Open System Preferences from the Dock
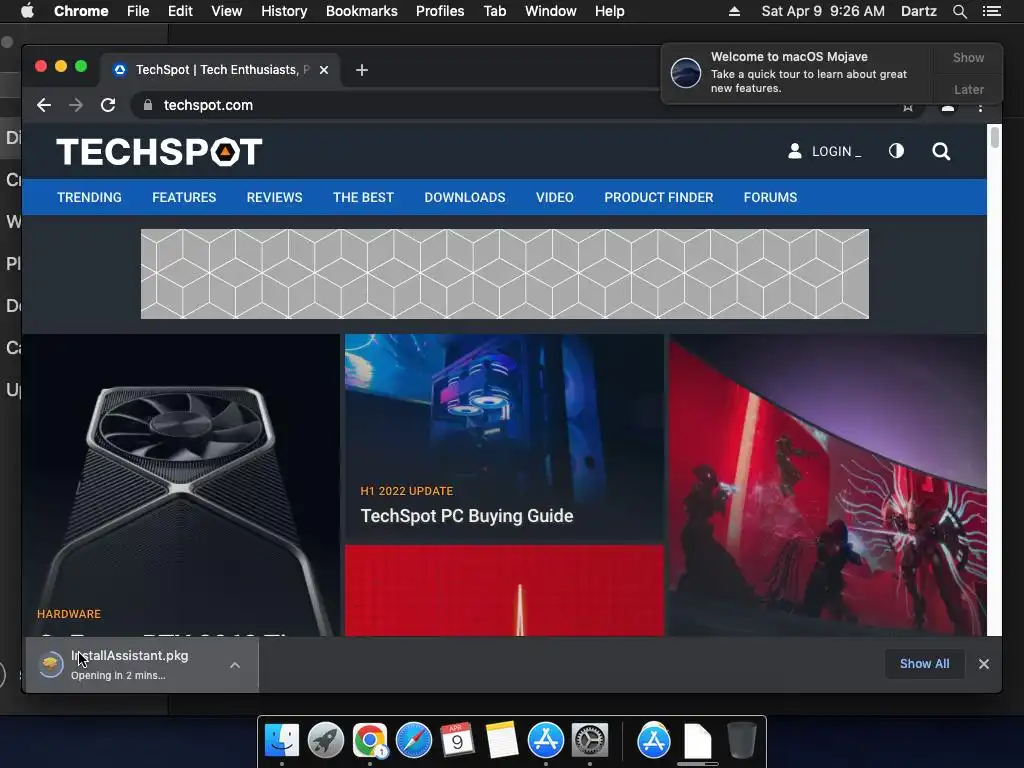 pyautogui.click(x=590, y=740)
